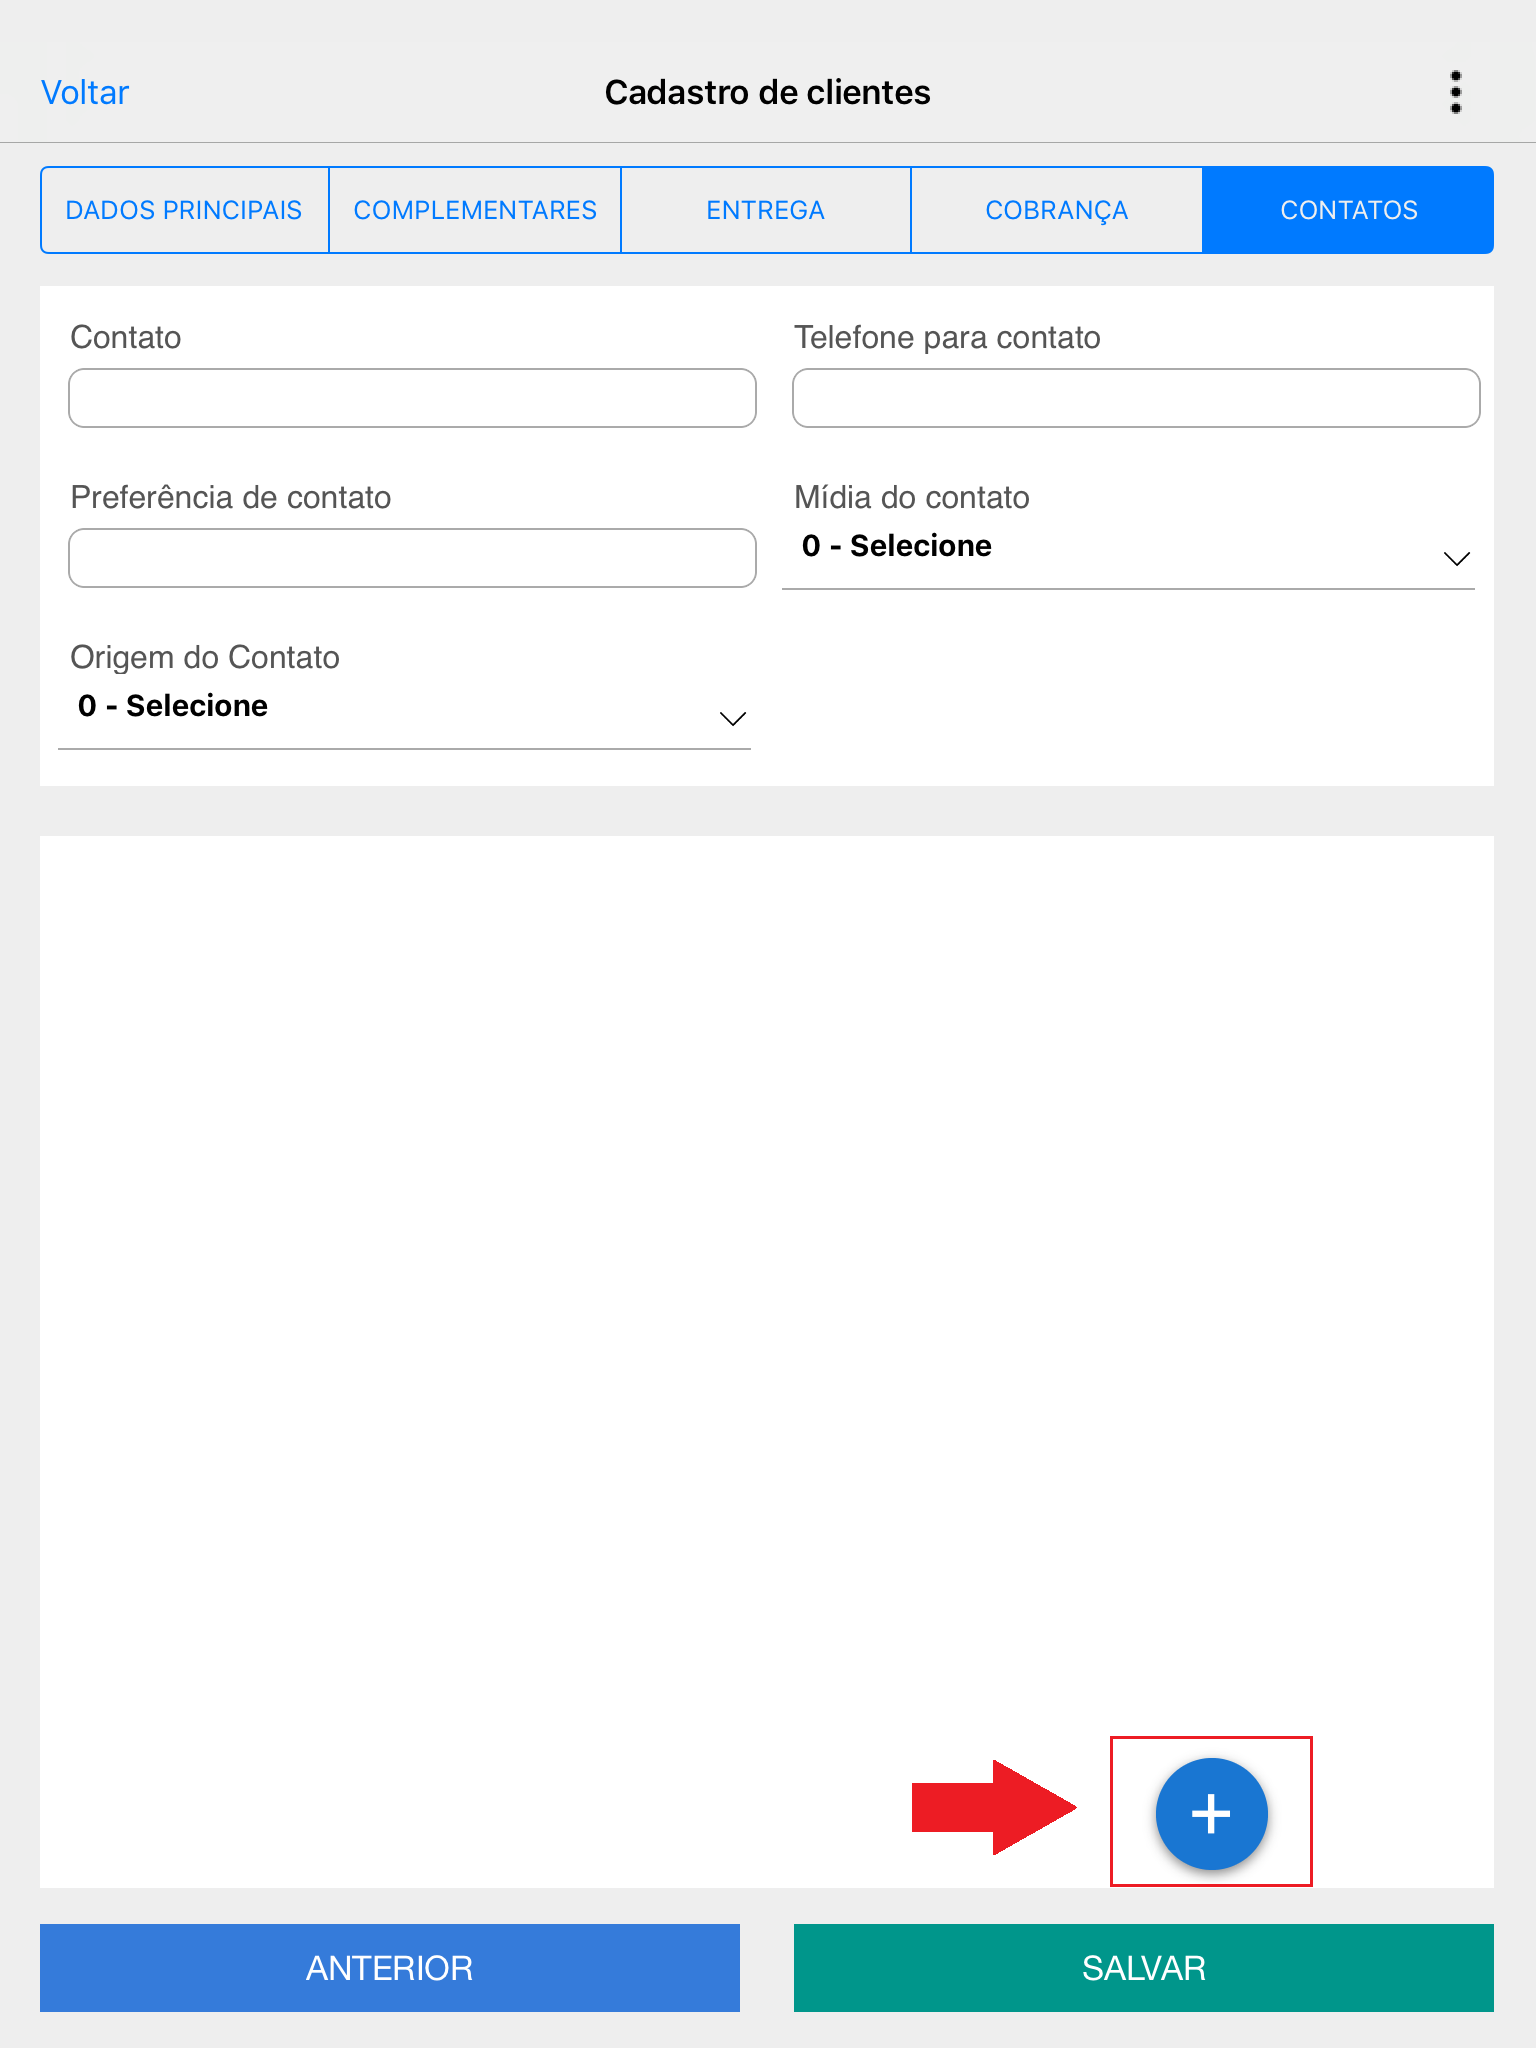Select the Contatos tab
Image resolution: width=1536 pixels, height=2048 pixels.
(1348, 210)
